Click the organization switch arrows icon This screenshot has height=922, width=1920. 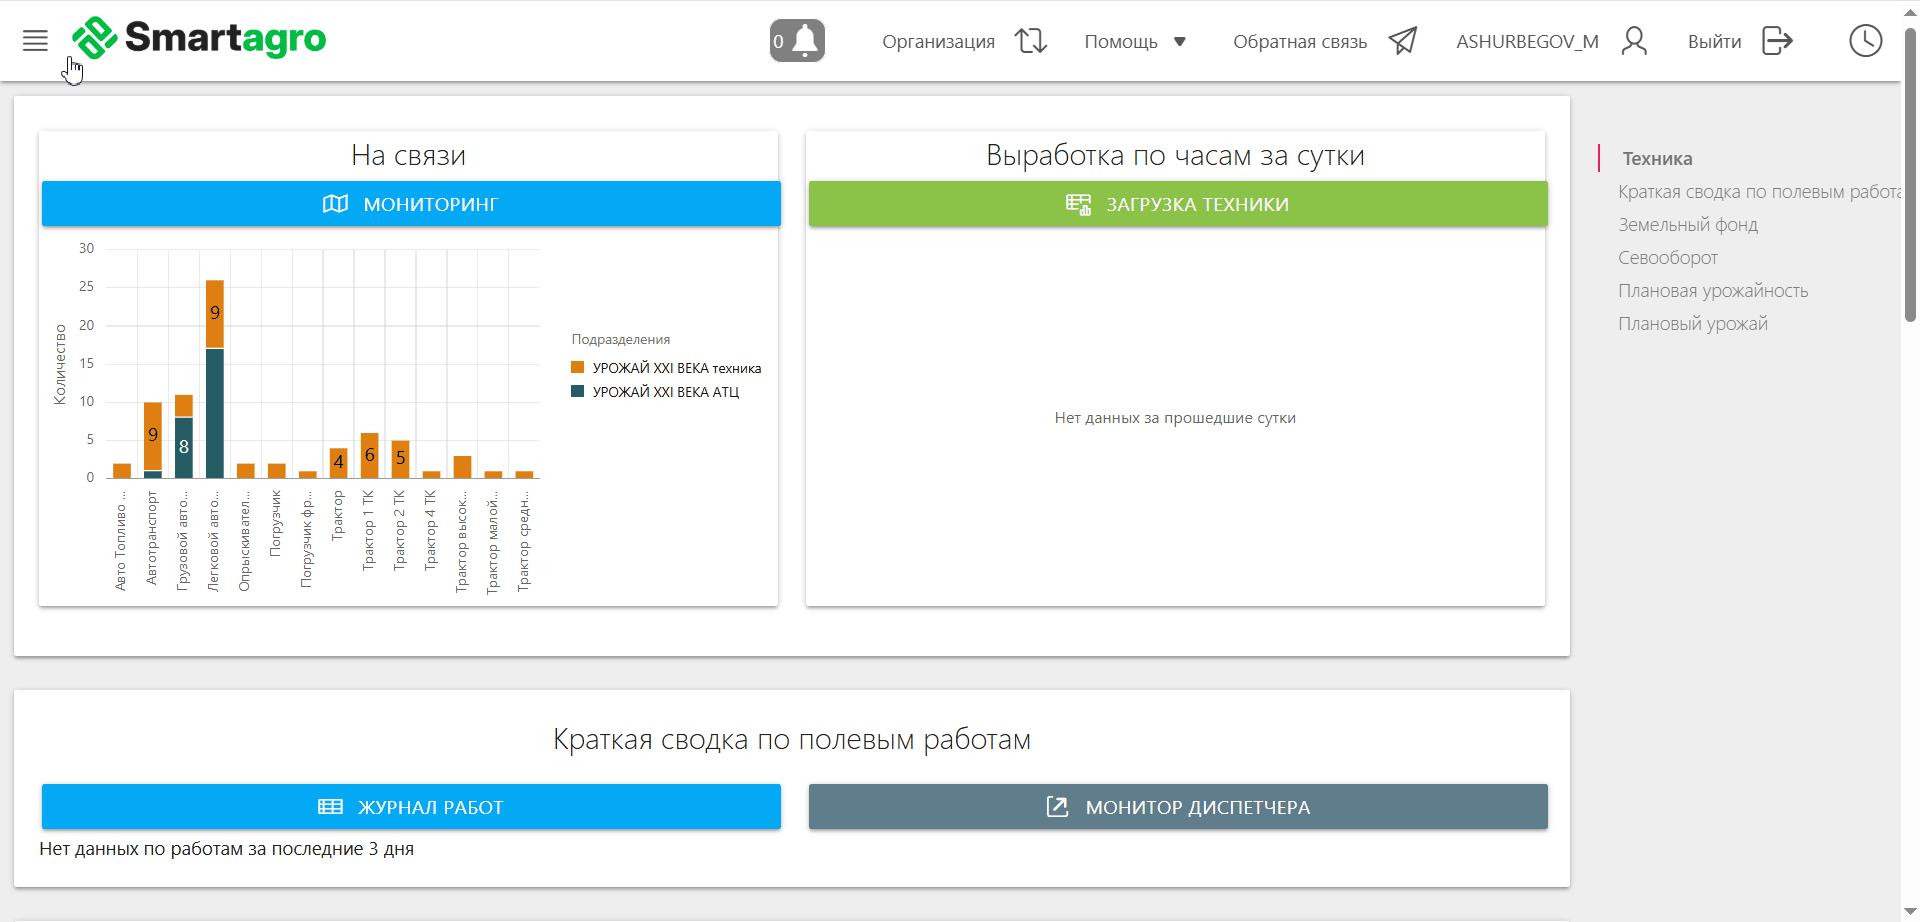click(x=1030, y=41)
